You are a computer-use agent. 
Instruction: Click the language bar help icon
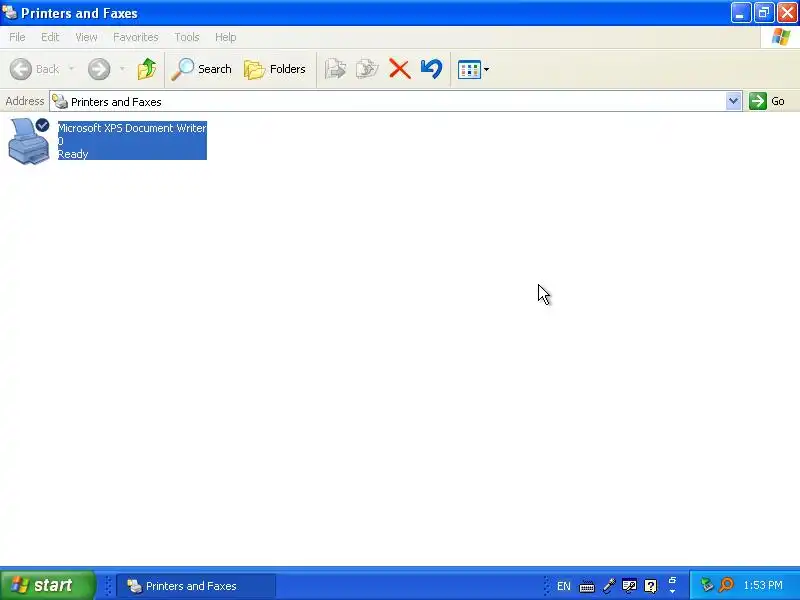(651, 586)
